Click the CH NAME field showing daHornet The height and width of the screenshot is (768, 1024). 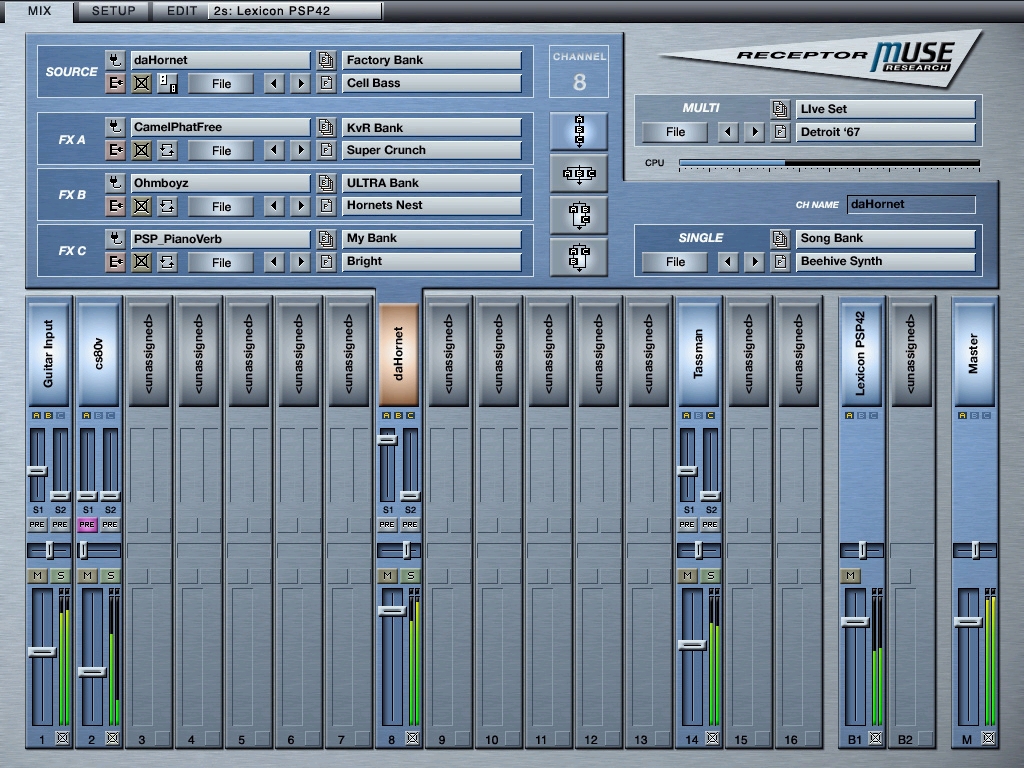(x=912, y=204)
